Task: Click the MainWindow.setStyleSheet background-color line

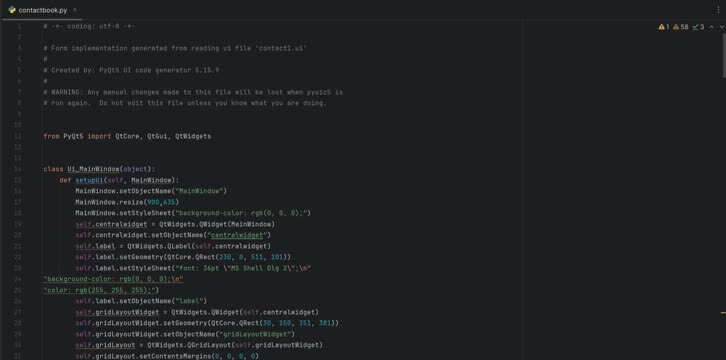Action: (x=193, y=213)
